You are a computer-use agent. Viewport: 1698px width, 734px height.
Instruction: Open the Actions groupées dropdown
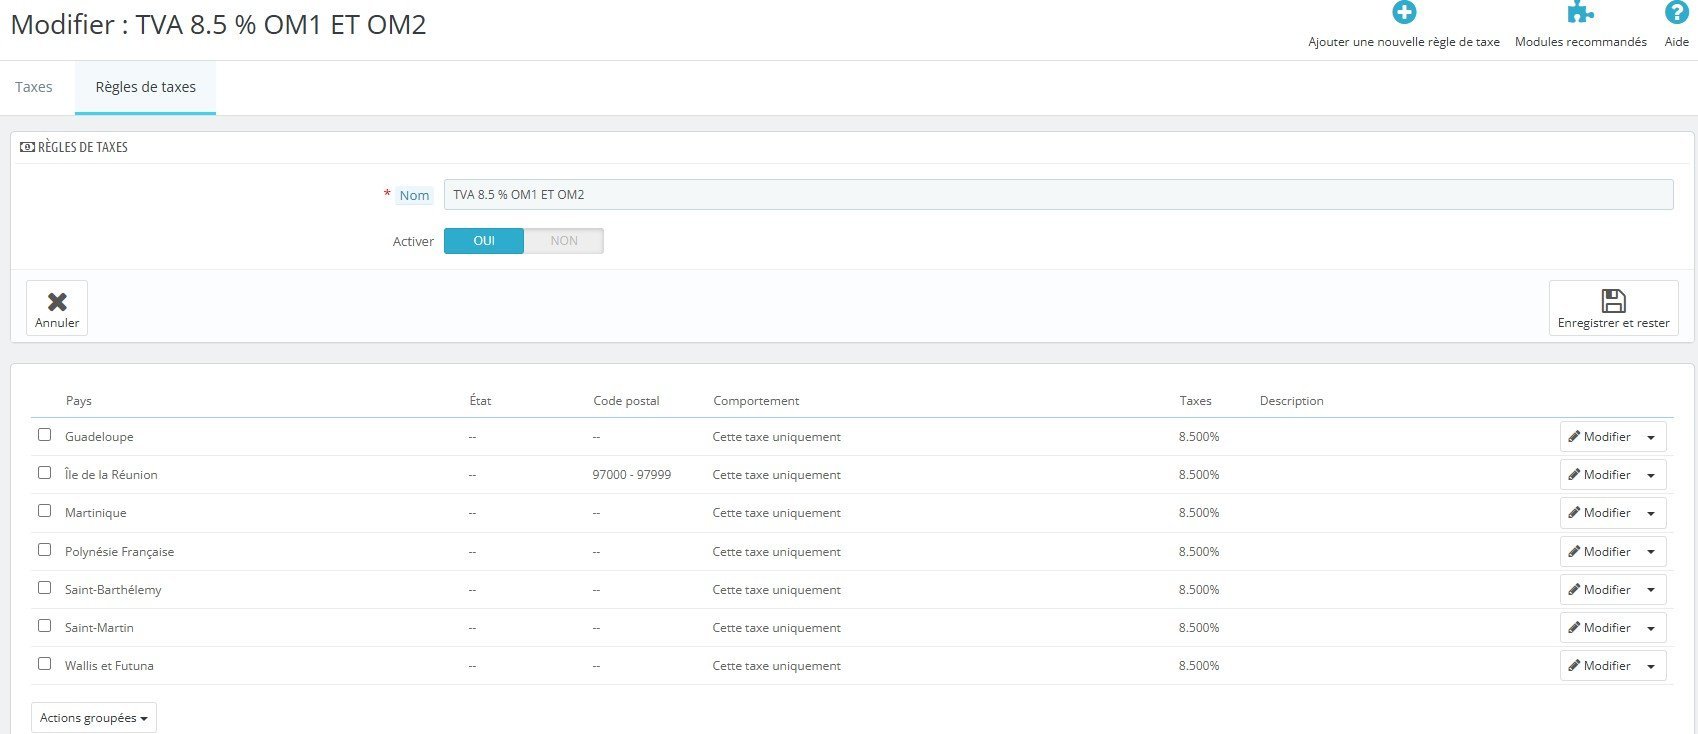pos(94,718)
